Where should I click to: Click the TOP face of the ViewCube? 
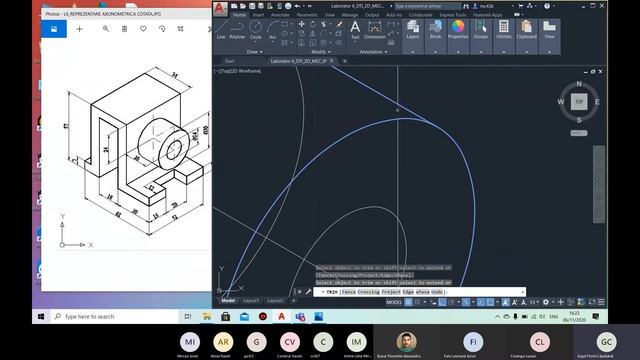(x=579, y=102)
